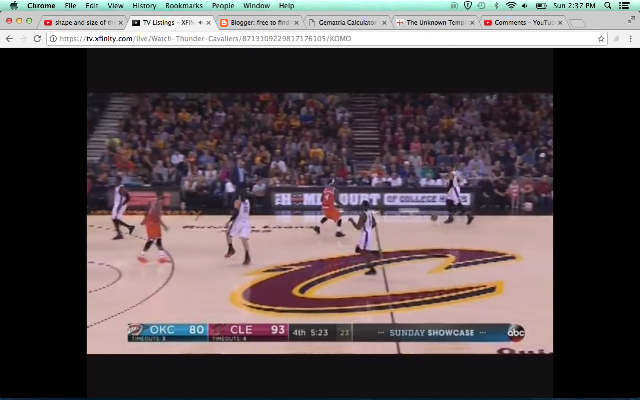640x400 pixels.
Task: Bookmark this page with the star icon
Action: (601, 39)
